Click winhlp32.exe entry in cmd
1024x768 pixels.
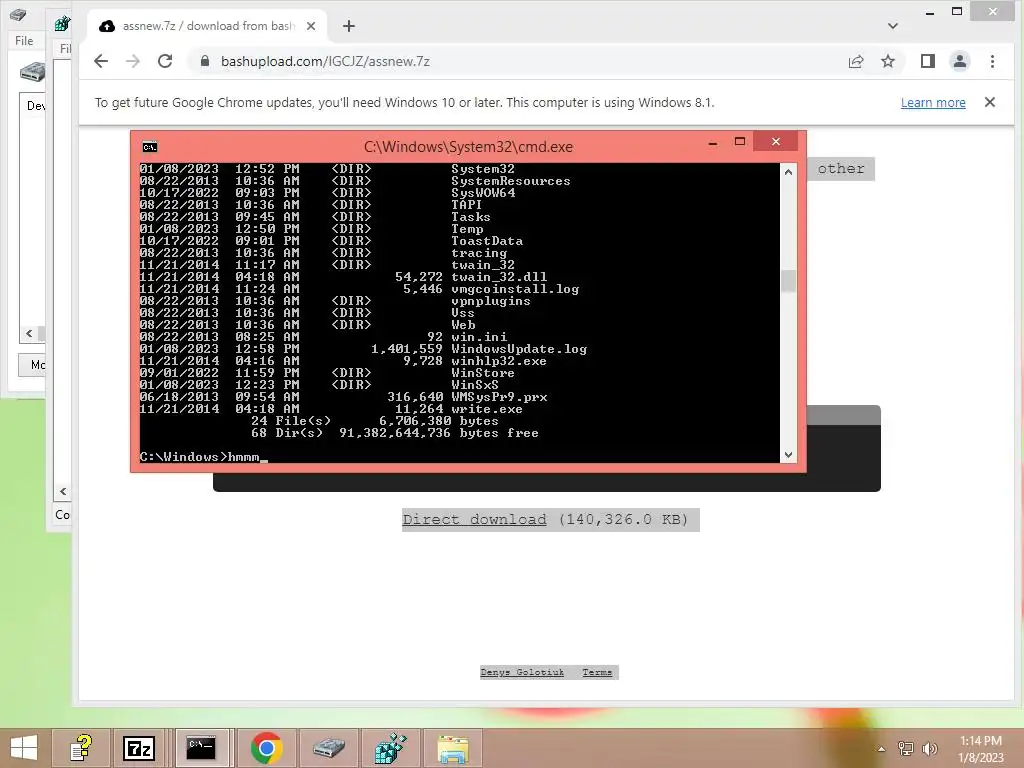point(499,361)
